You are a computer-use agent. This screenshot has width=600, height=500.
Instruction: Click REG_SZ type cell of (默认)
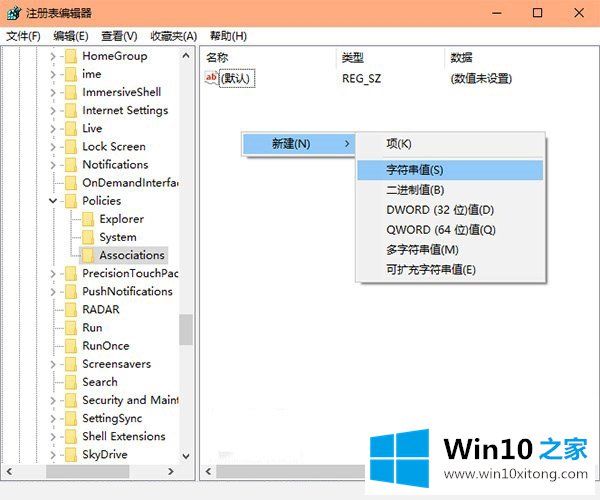[x=362, y=79]
